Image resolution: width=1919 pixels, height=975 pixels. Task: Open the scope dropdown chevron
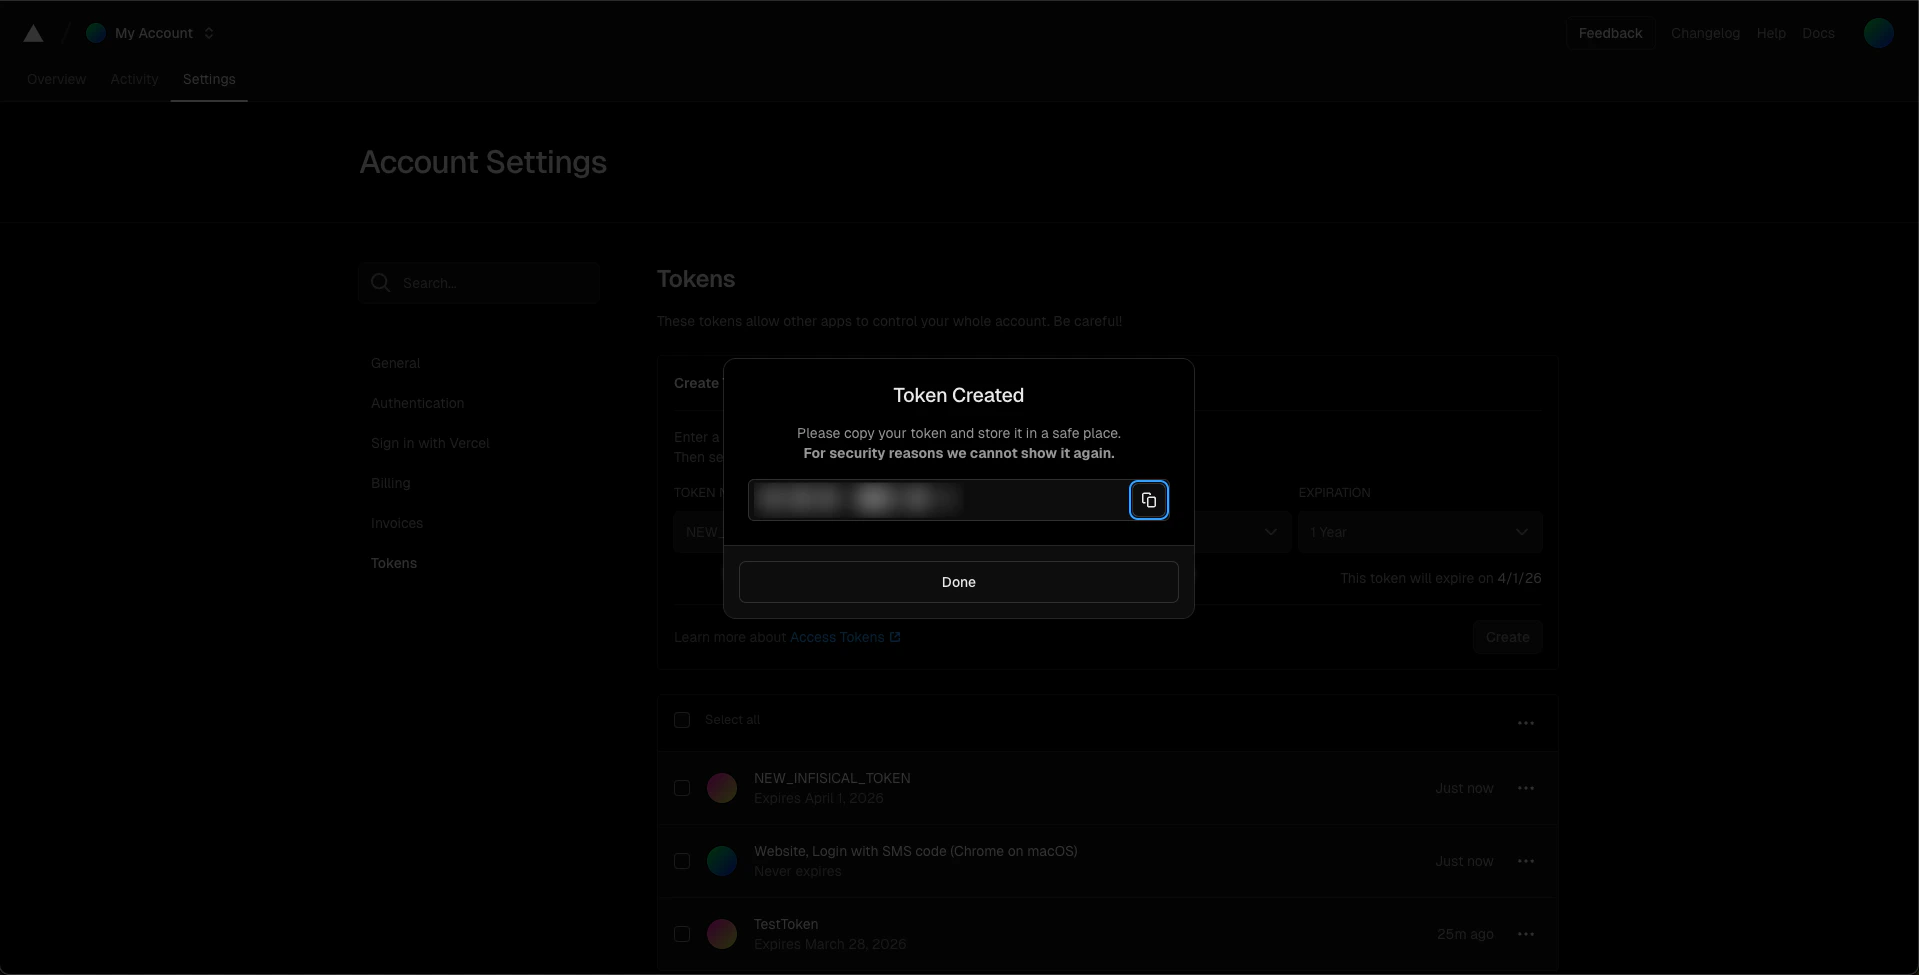coord(1270,532)
